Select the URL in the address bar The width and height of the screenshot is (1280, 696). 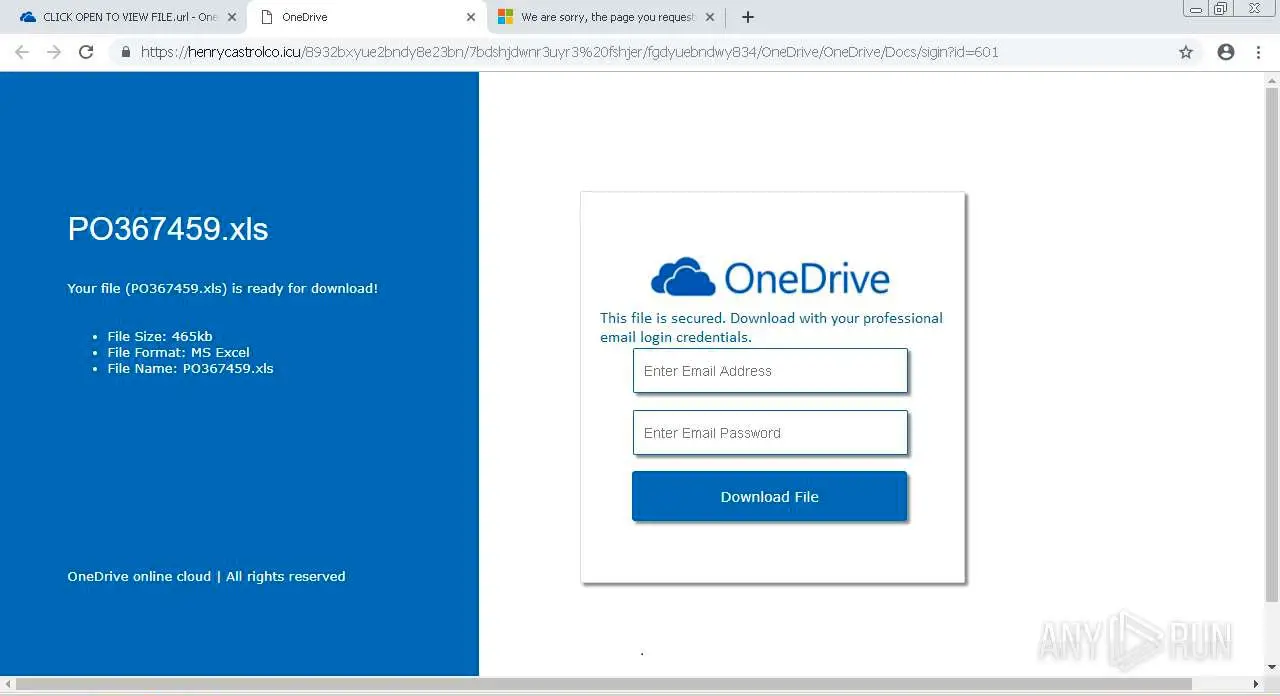coord(570,52)
